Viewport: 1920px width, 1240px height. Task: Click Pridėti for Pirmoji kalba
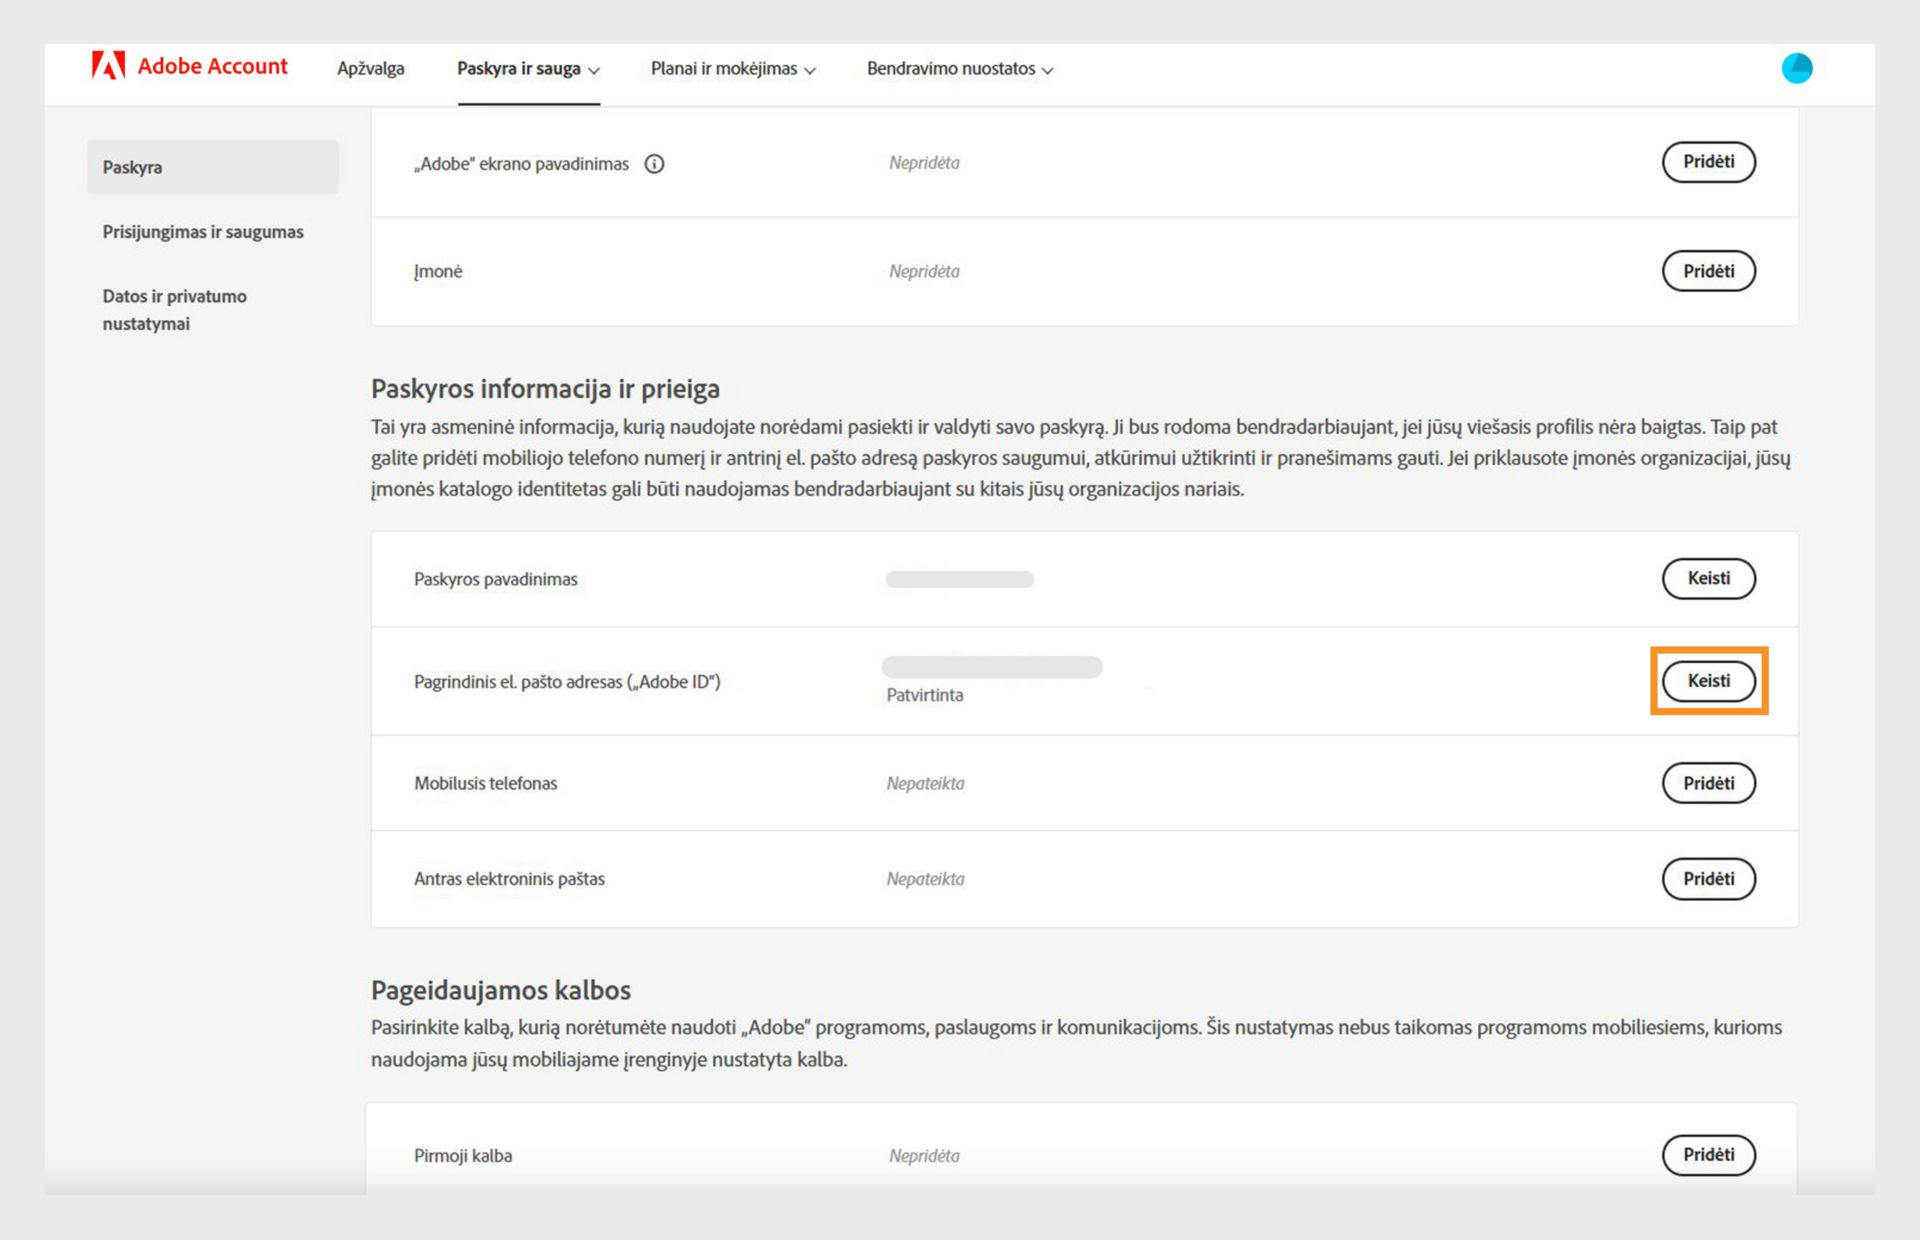tap(1708, 1155)
